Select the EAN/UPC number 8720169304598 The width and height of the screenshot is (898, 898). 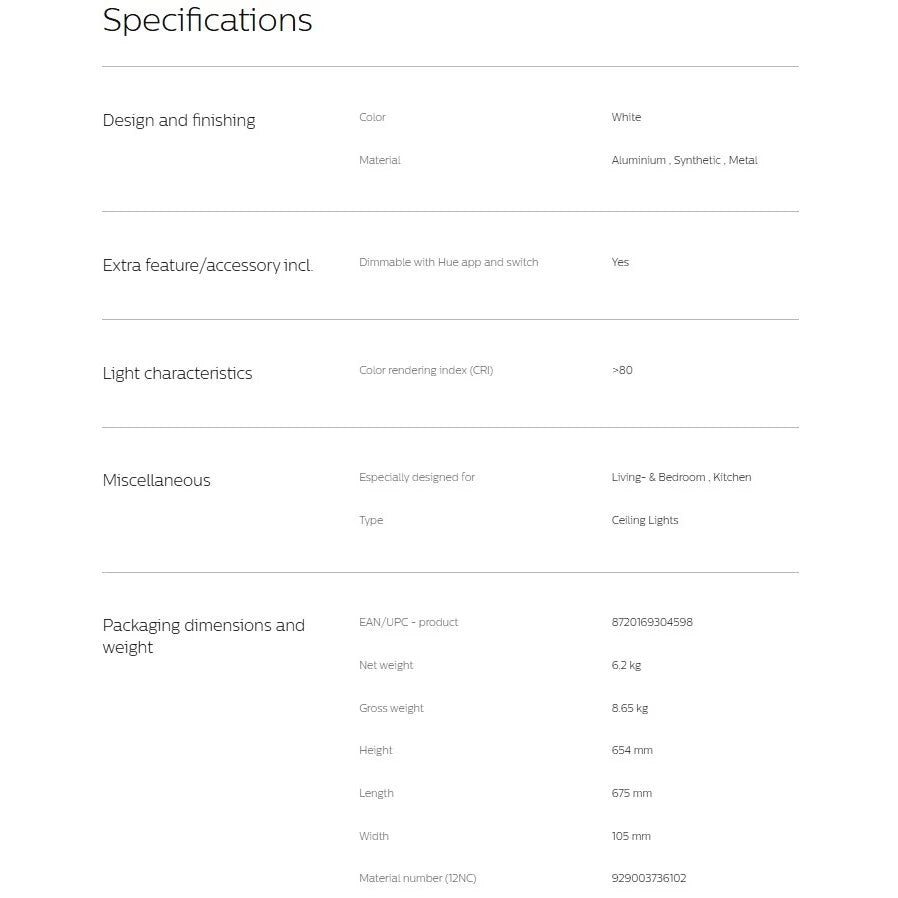pyautogui.click(x=651, y=622)
